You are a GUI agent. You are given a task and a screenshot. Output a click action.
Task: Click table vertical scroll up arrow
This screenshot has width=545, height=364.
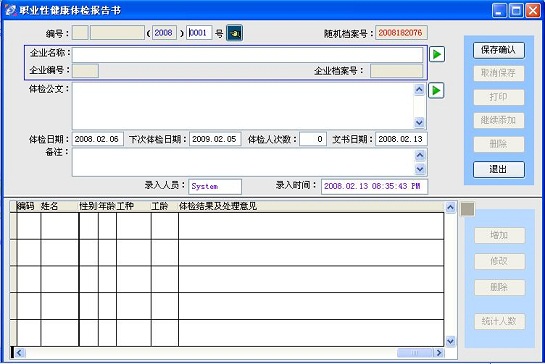point(450,208)
